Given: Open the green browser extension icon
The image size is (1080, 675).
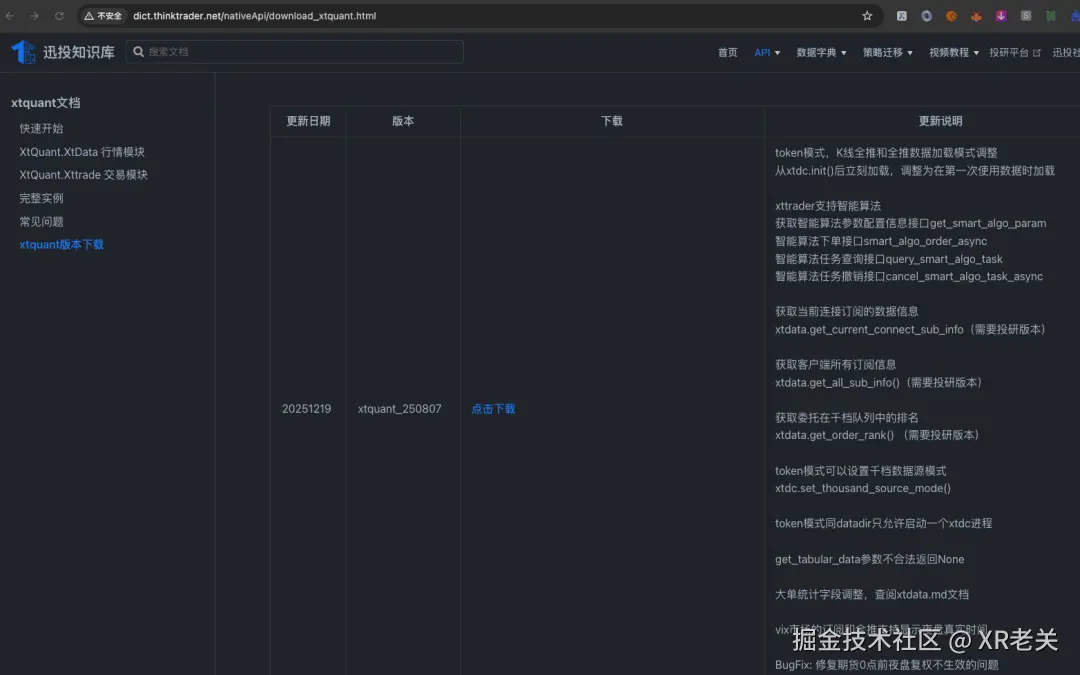Looking at the screenshot, I should (x=1050, y=16).
